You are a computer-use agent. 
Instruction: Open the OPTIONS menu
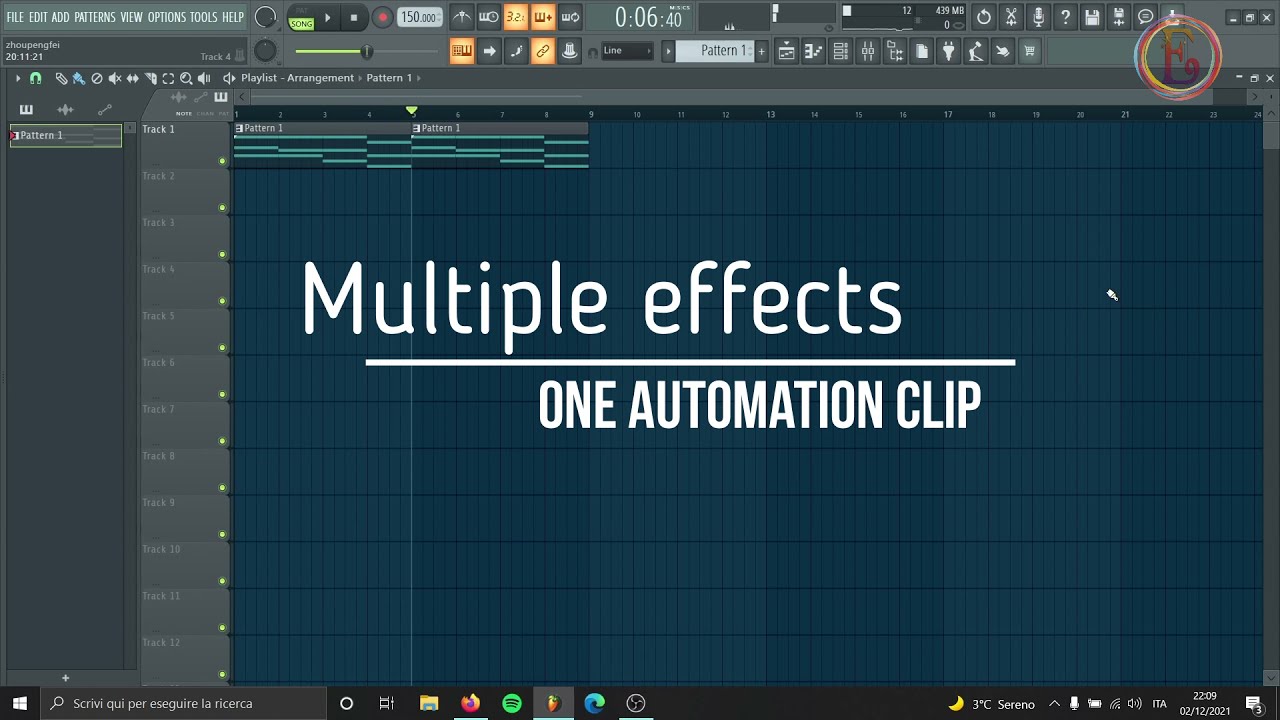tap(166, 17)
